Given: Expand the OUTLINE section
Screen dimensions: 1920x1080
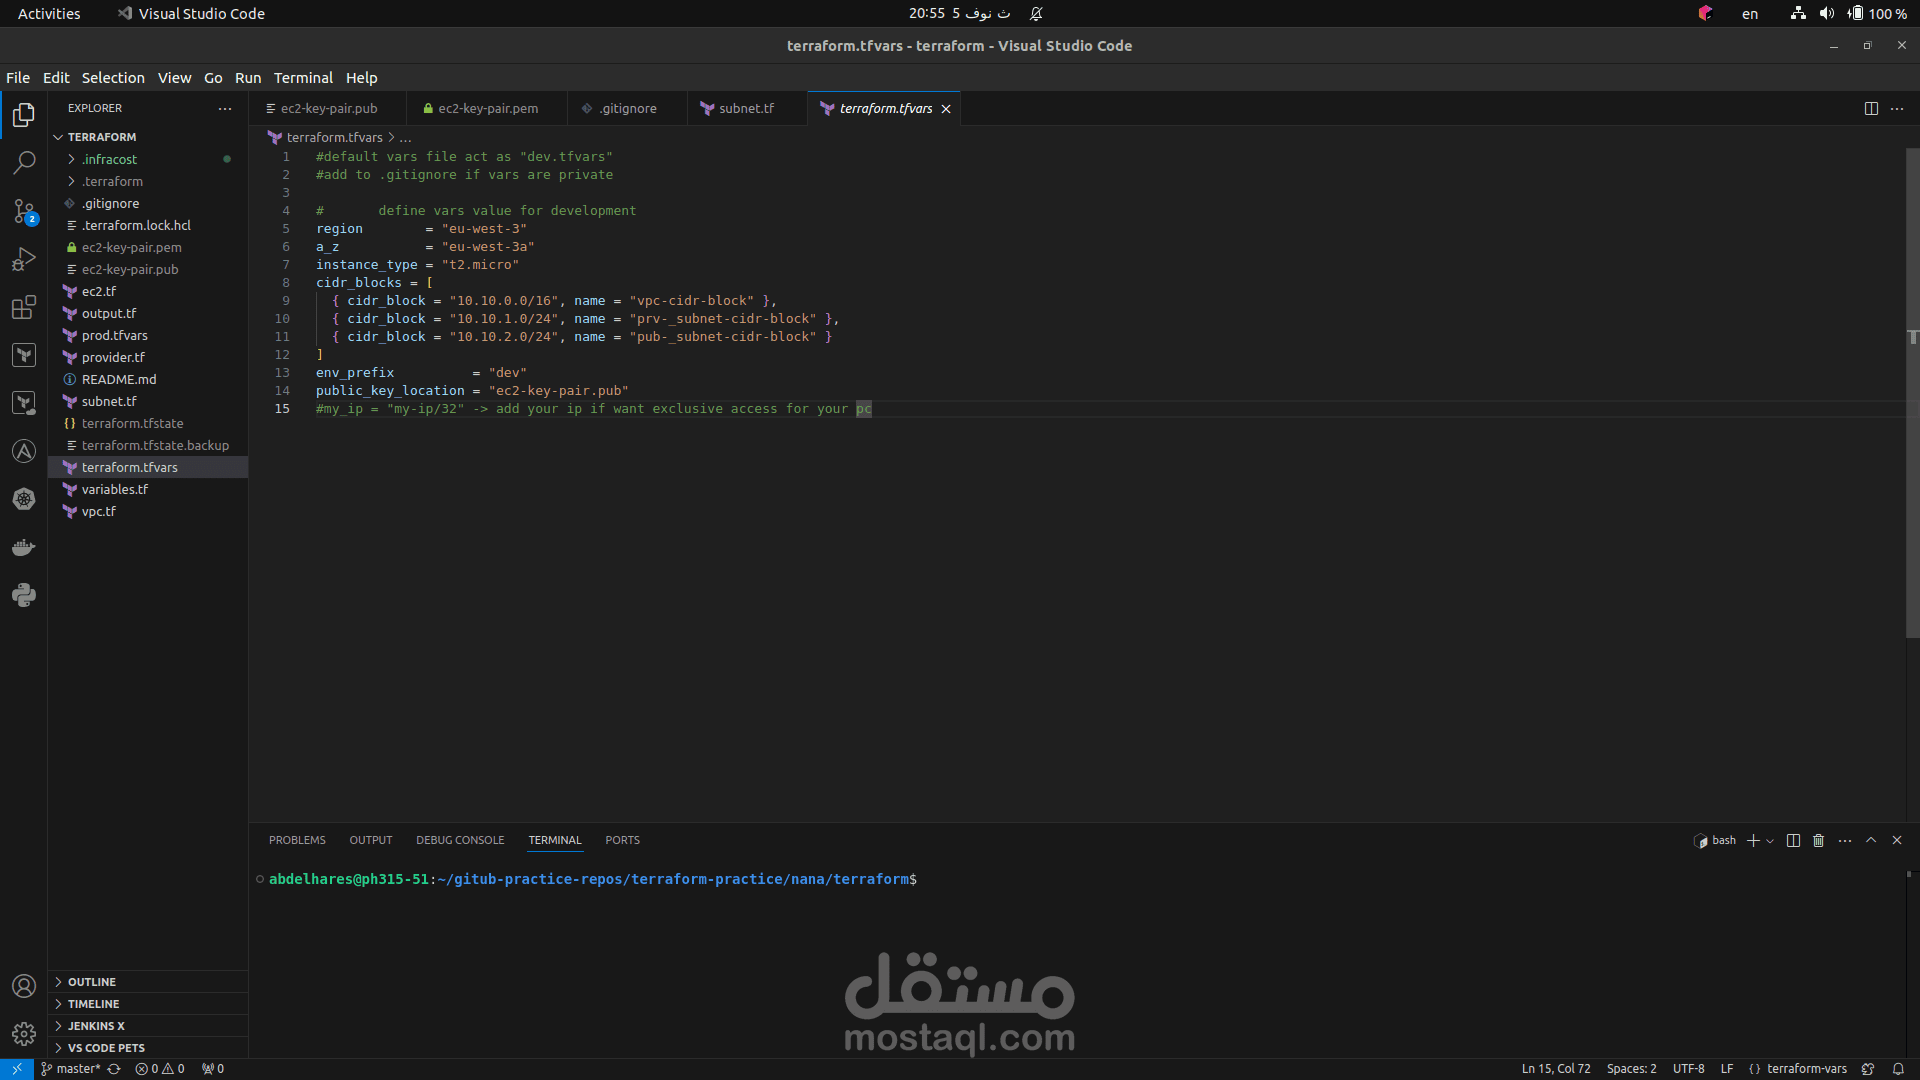Looking at the screenshot, I should click(92, 982).
